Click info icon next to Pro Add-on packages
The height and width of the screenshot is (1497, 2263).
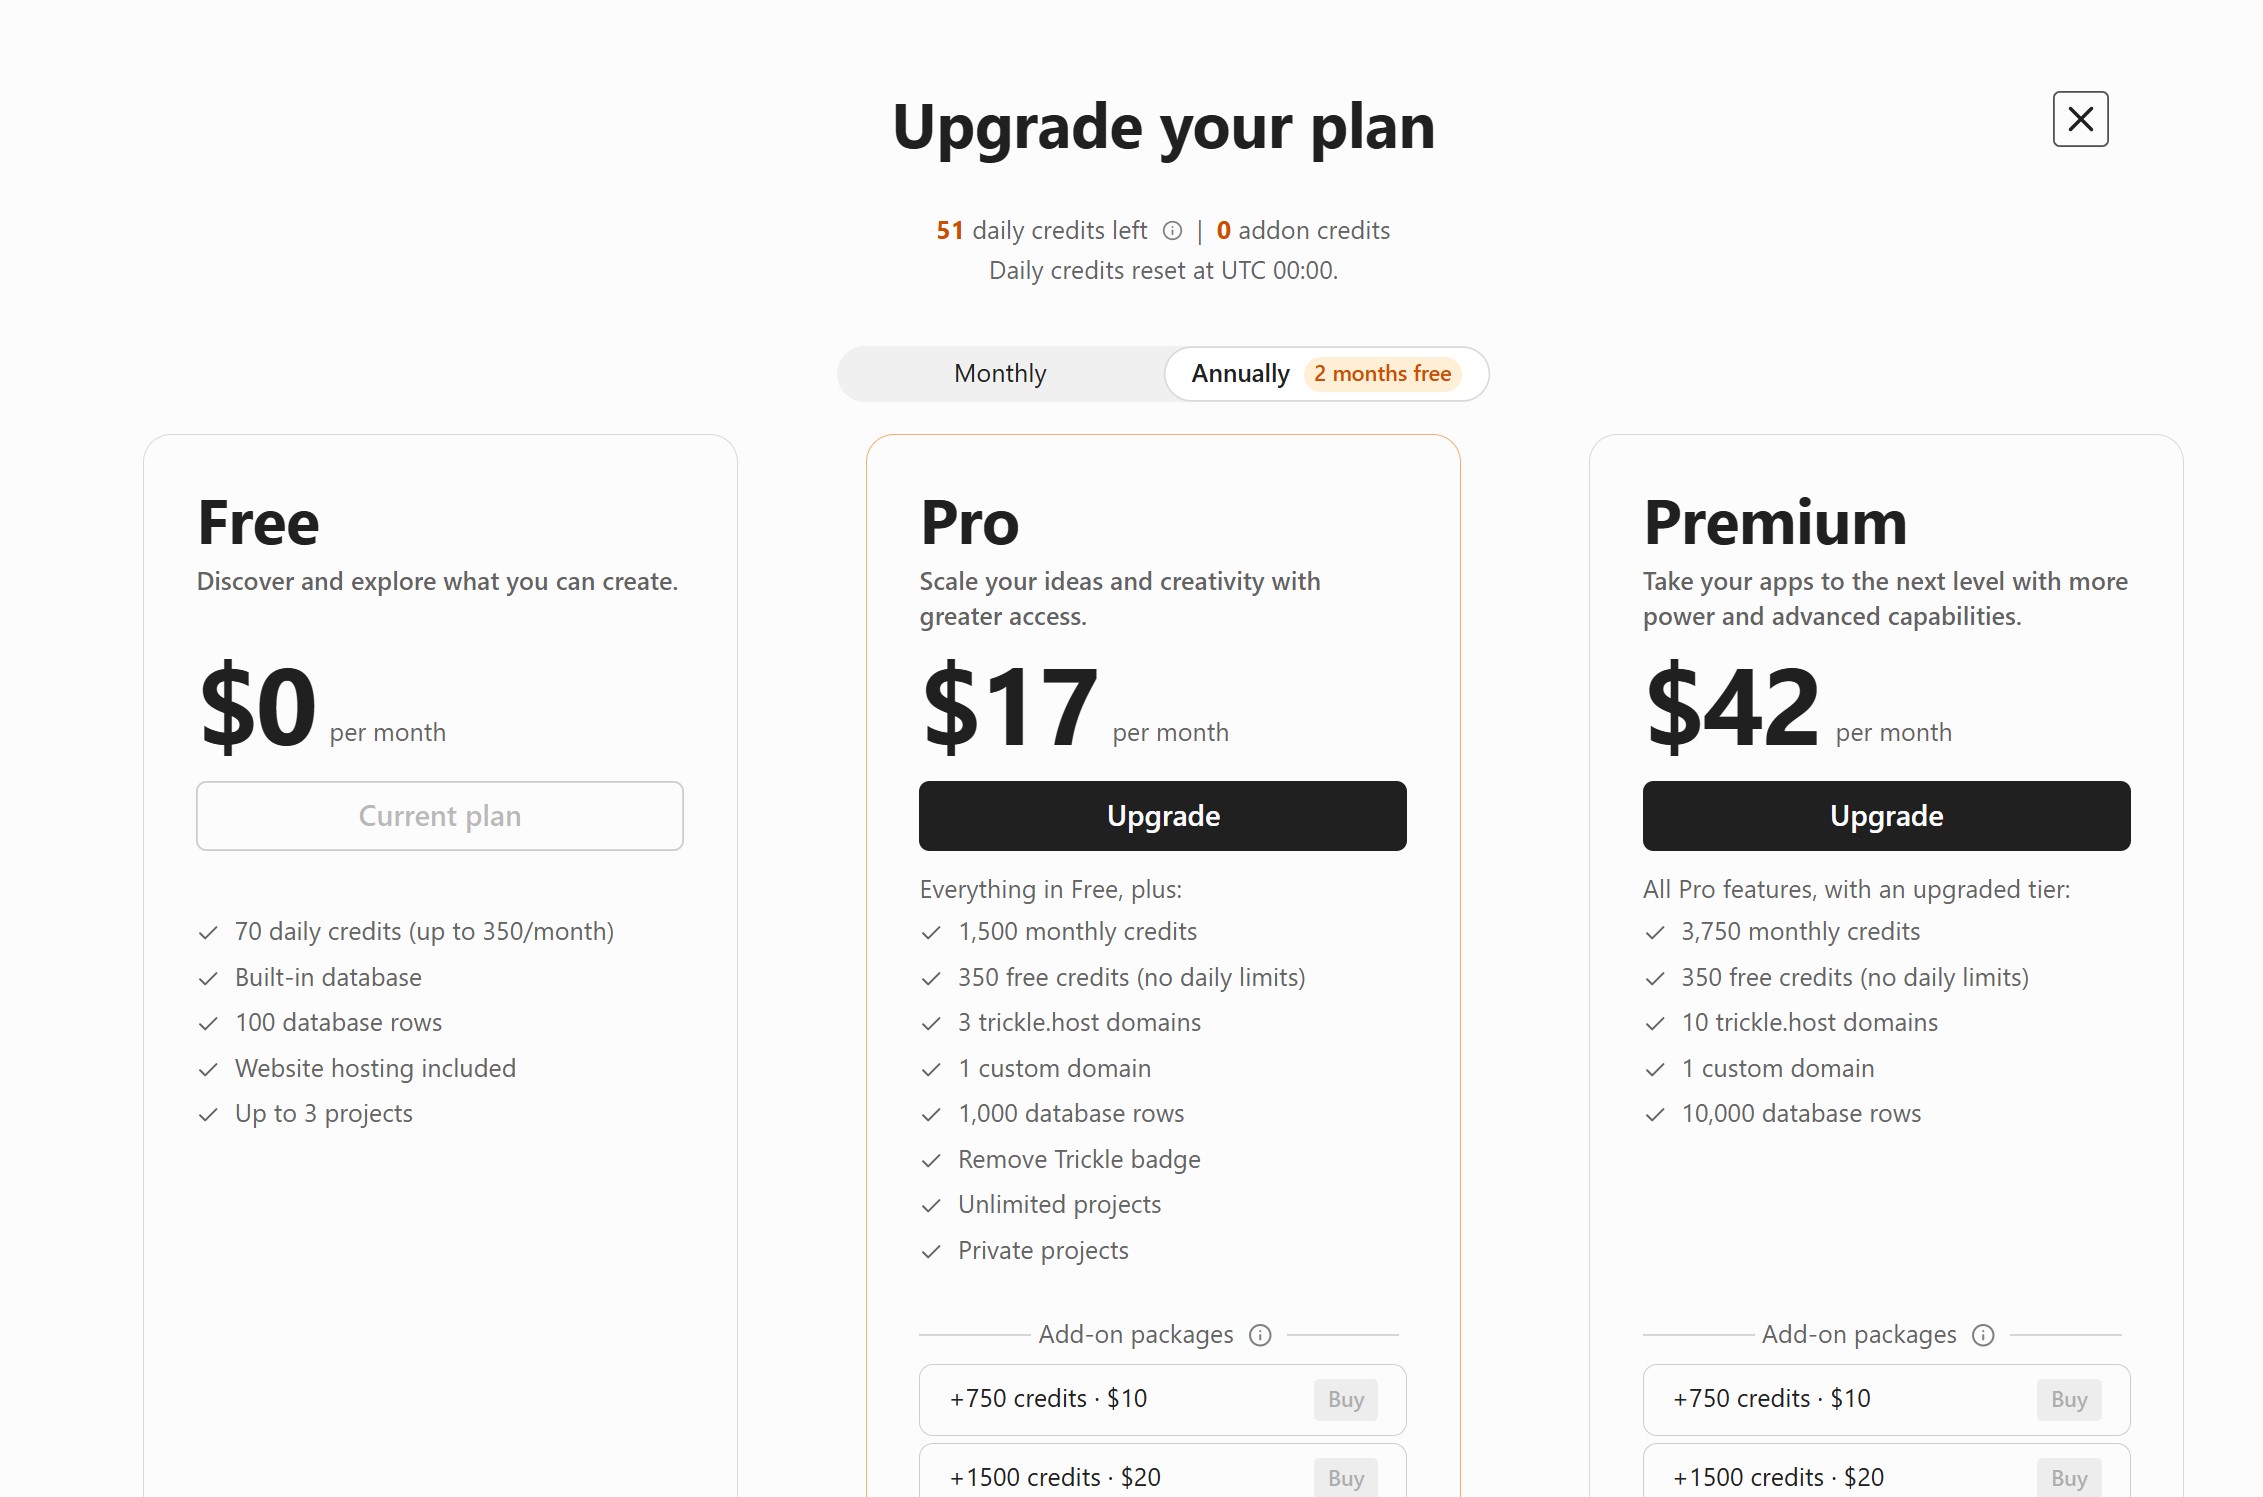1260,1335
